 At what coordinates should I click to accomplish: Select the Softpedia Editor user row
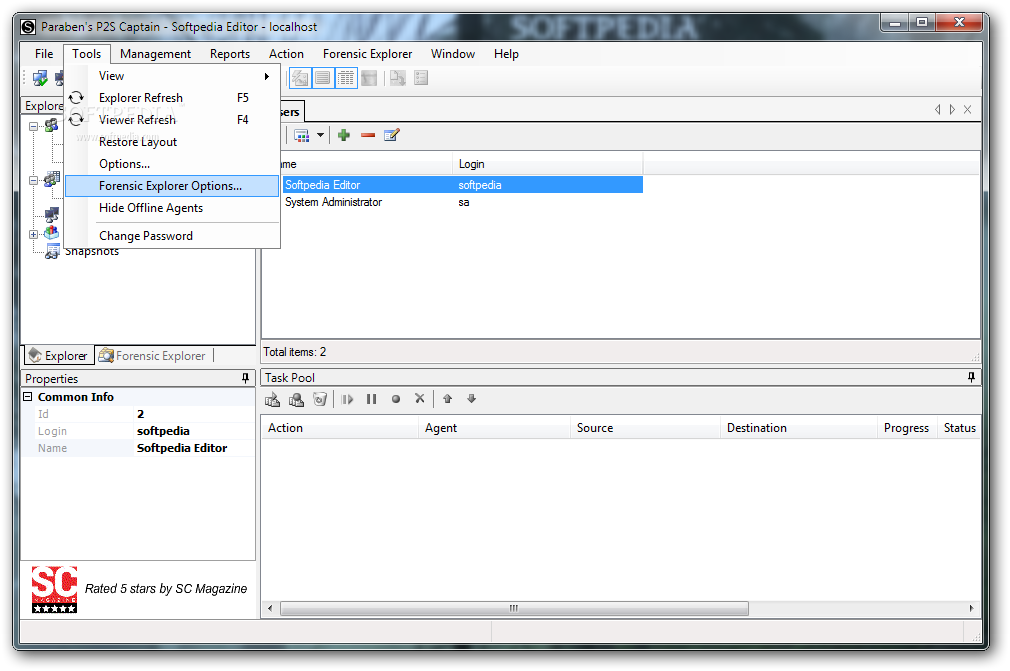[462, 185]
